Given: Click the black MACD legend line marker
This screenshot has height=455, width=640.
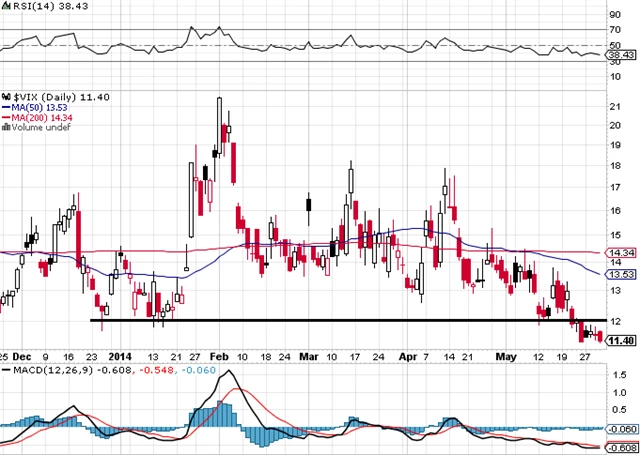Looking at the screenshot, I should coord(6,371).
